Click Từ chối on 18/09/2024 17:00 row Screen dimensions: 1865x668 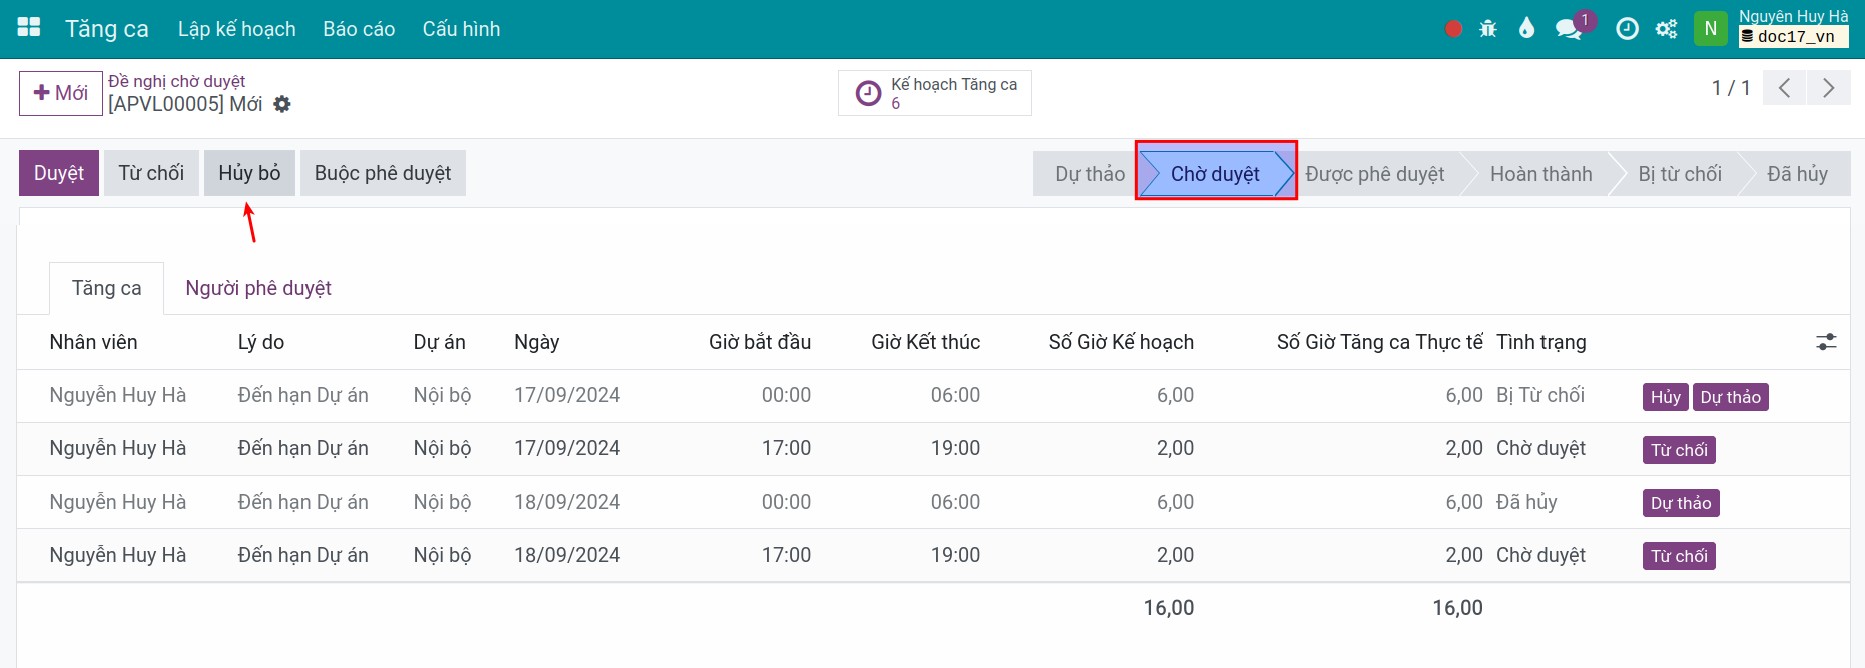coord(1679,556)
